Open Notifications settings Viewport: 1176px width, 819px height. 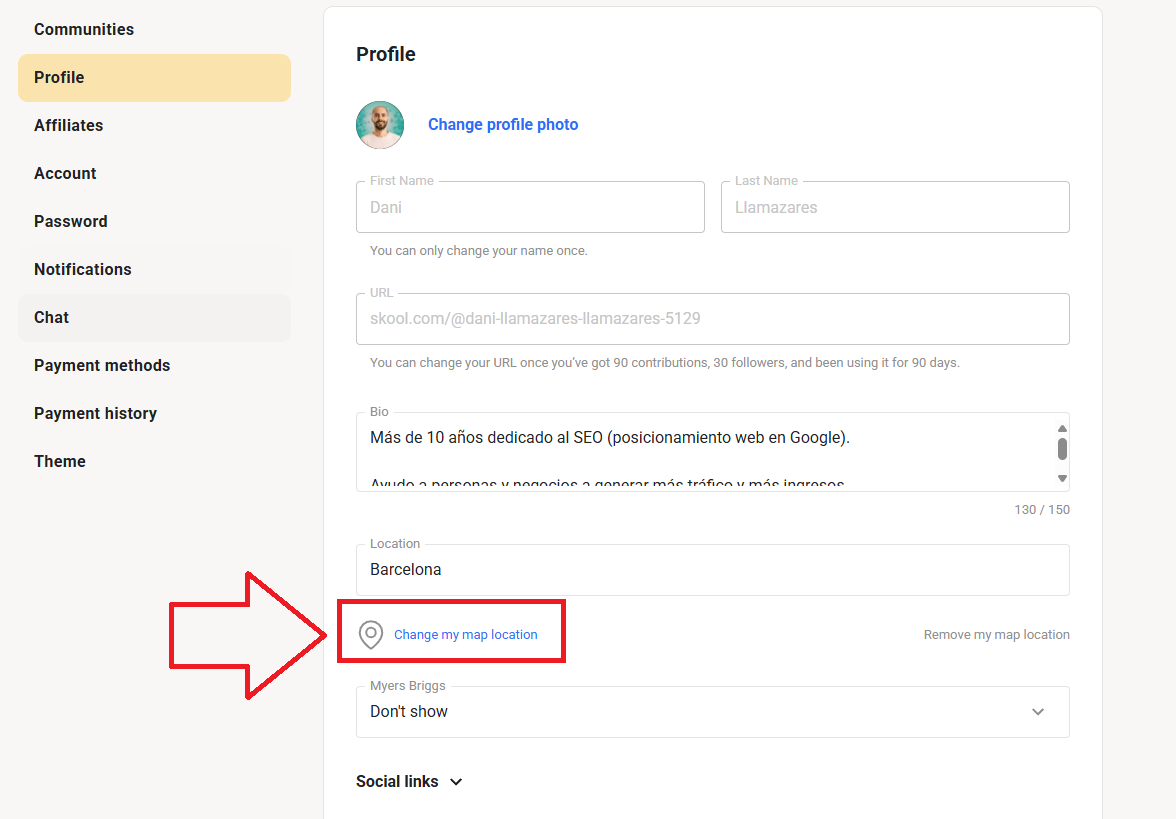[83, 270]
